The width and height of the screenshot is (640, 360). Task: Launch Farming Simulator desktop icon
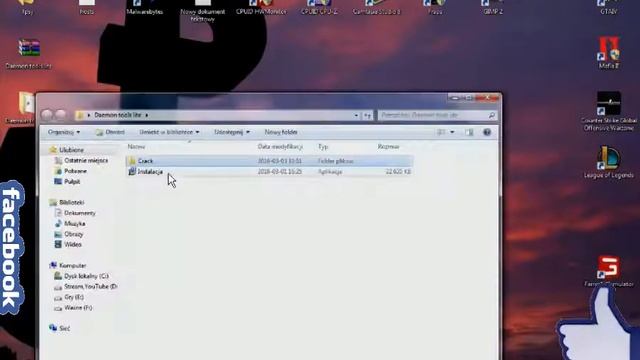[609, 271]
